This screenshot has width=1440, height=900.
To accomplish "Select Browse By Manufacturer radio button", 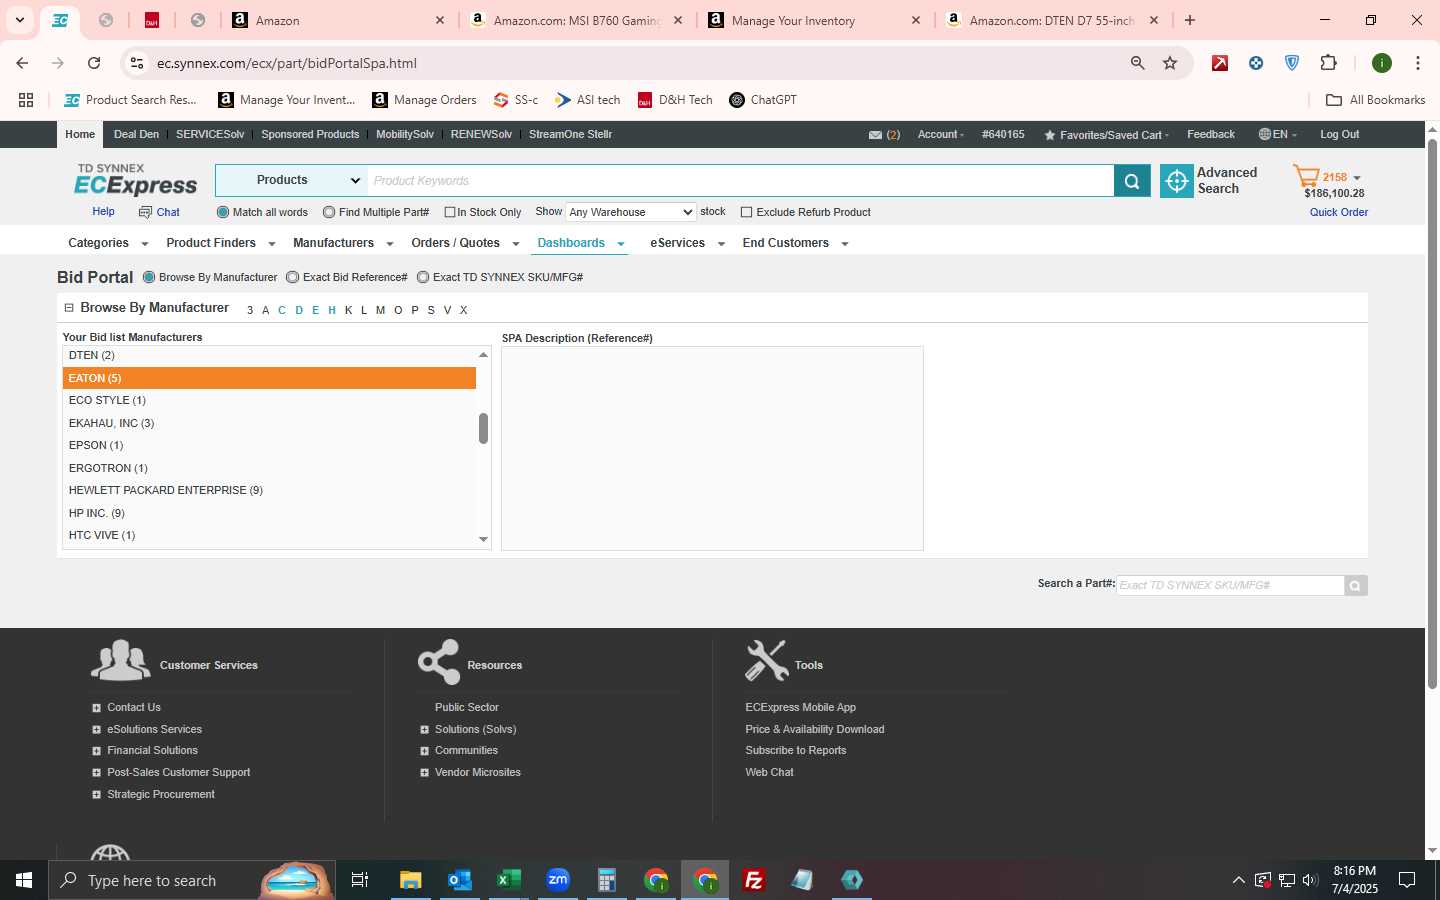I will 149,277.
